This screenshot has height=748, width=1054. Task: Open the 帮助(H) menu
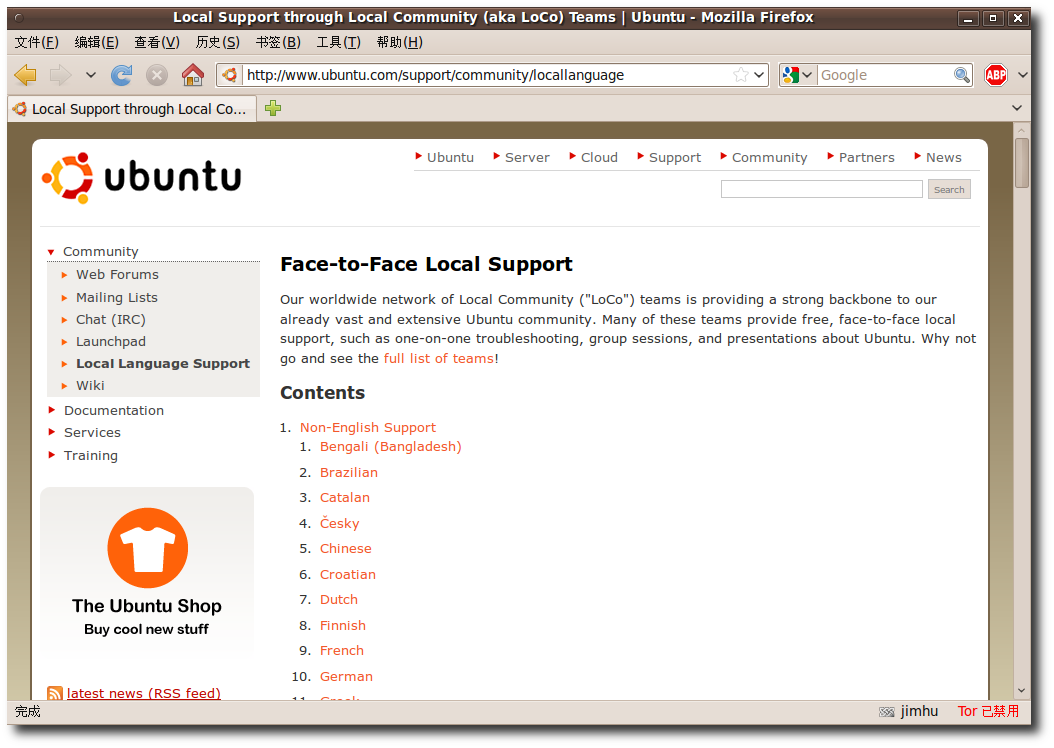(x=399, y=42)
